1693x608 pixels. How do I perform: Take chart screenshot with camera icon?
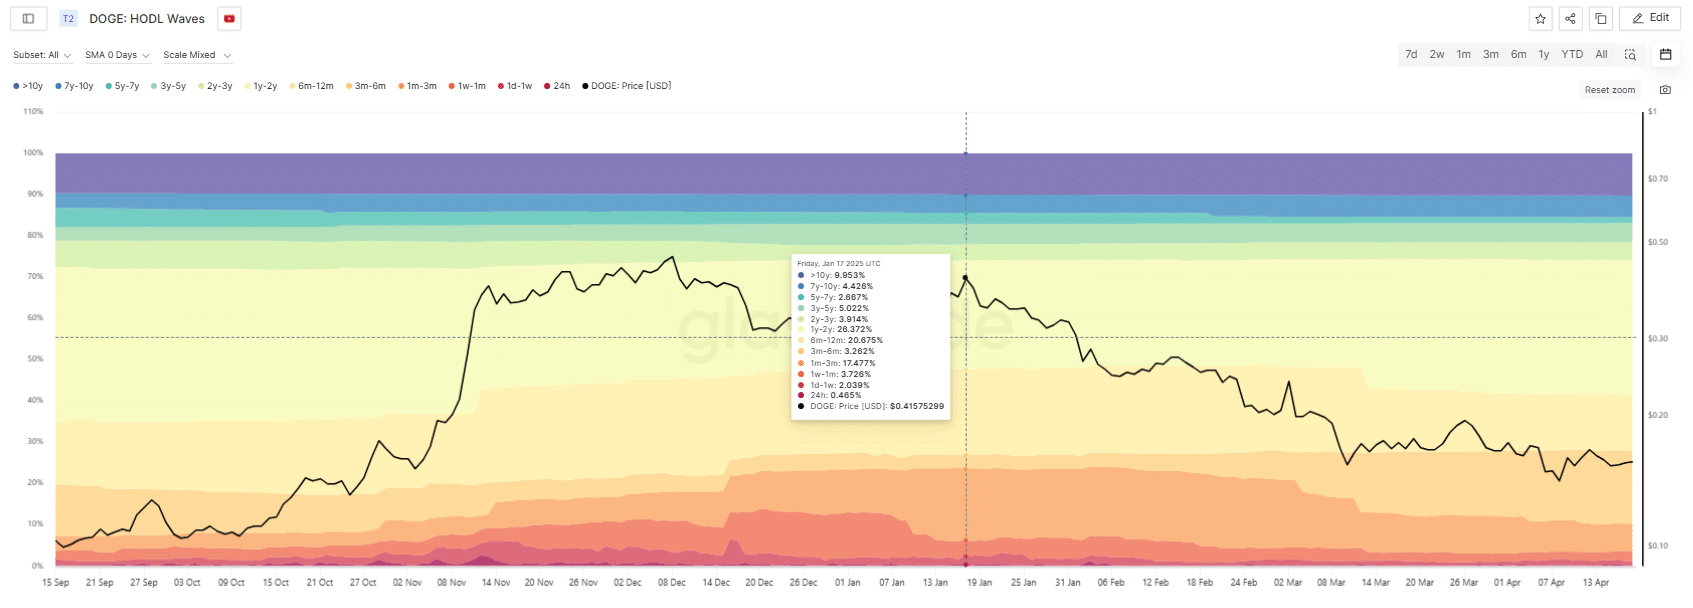pos(1665,90)
